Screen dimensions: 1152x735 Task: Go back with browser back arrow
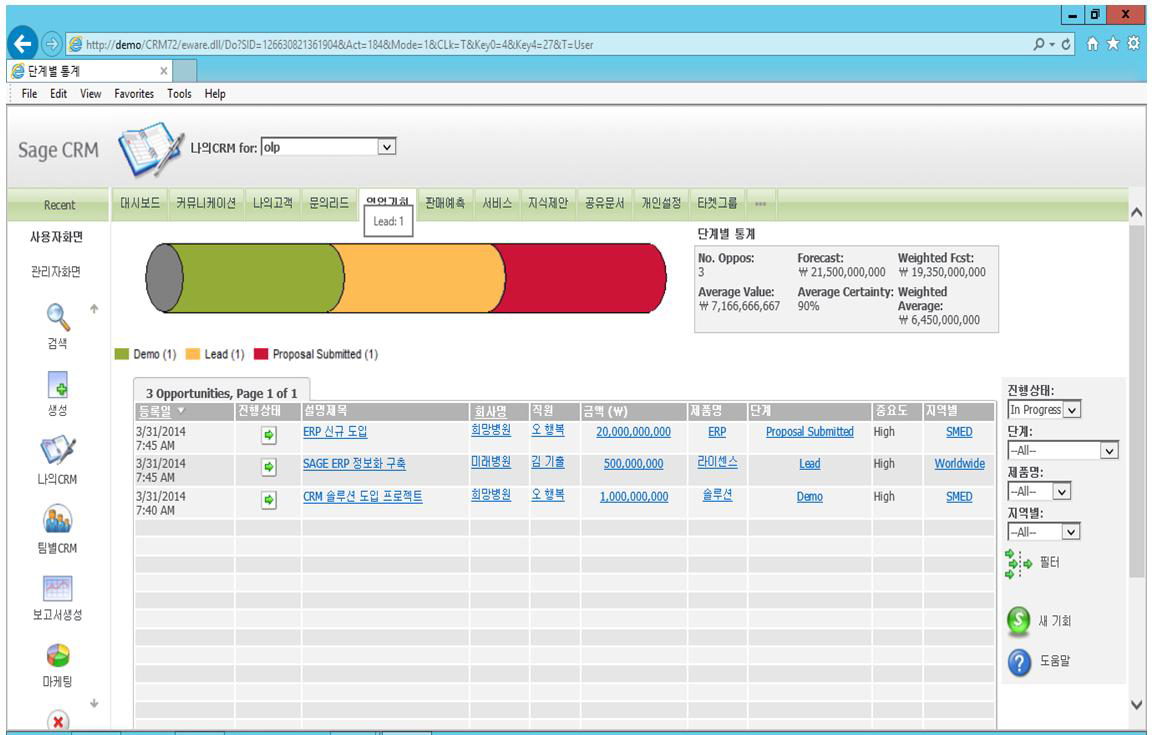point(23,44)
